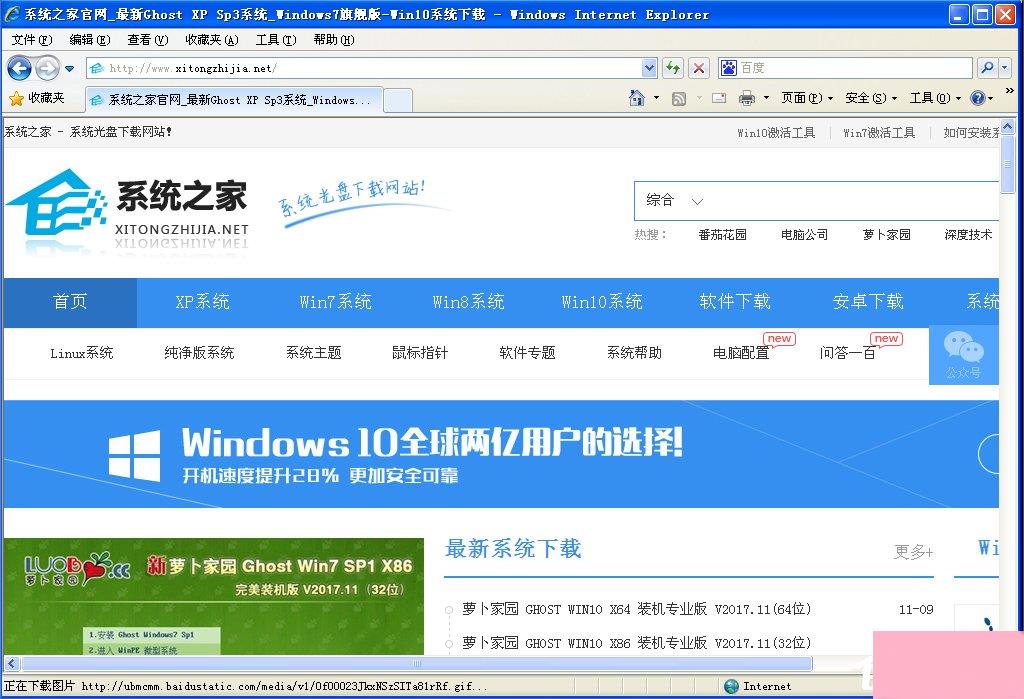Click the Print icon
This screenshot has width=1024, height=699.
[746, 99]
